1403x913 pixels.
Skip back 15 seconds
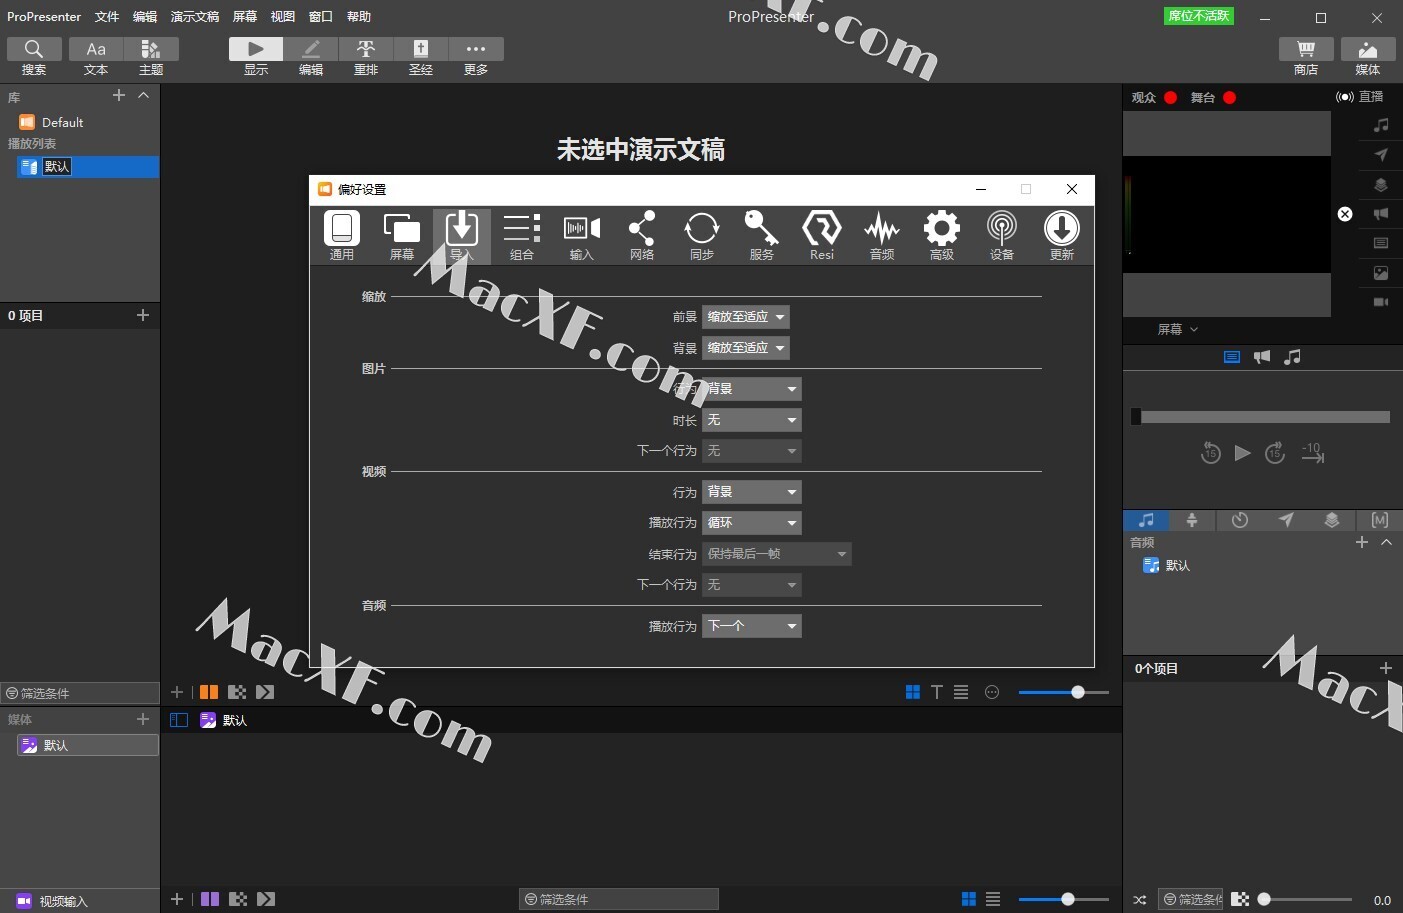pos(1210,453)
